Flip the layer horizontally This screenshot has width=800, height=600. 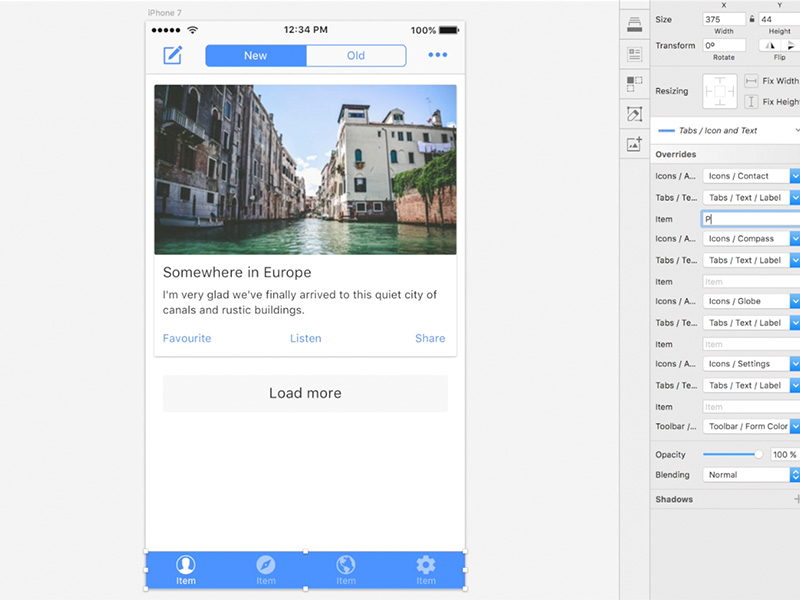(x=770, y=45)
